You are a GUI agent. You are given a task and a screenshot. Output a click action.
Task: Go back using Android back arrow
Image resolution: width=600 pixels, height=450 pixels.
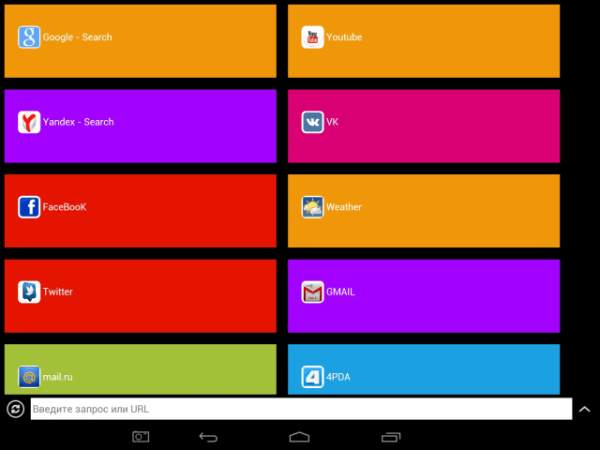(209, 437)
